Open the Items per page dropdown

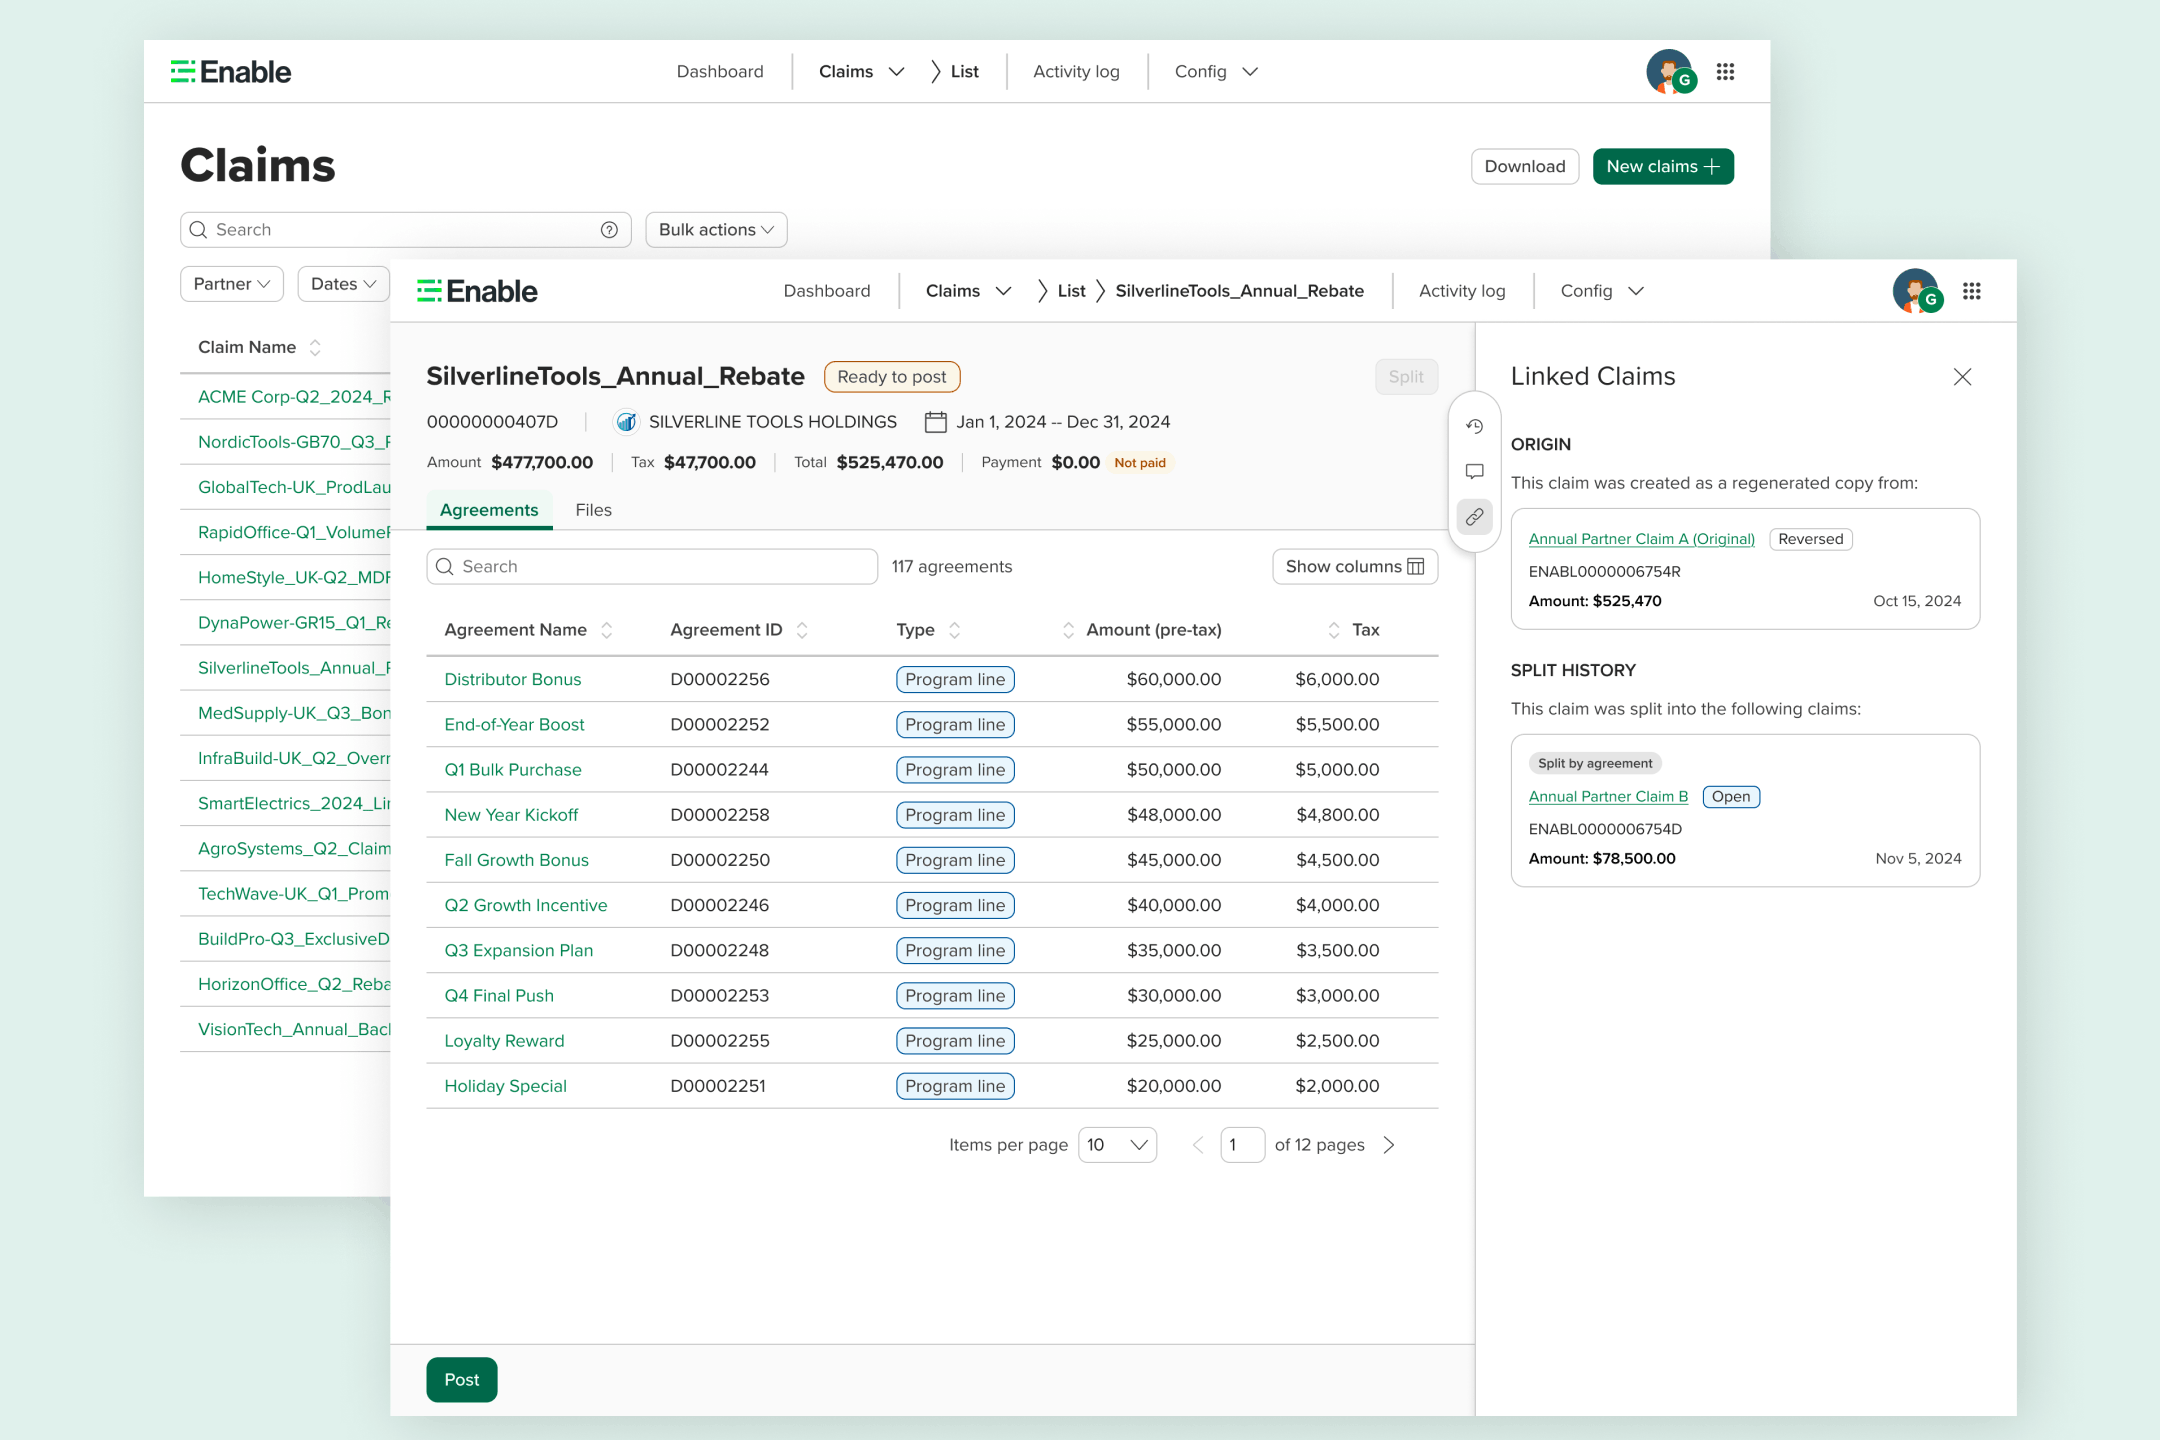[1117, 1145]
